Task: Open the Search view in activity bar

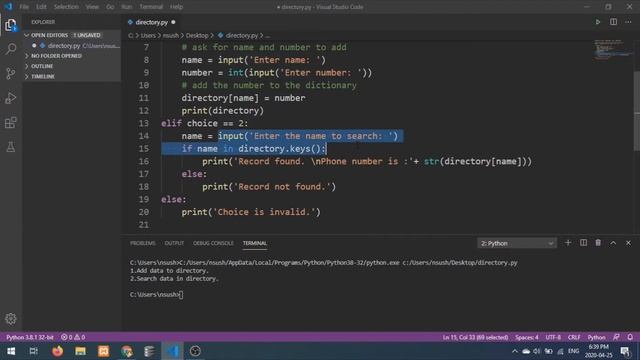Action: click(x=11, y=49)
